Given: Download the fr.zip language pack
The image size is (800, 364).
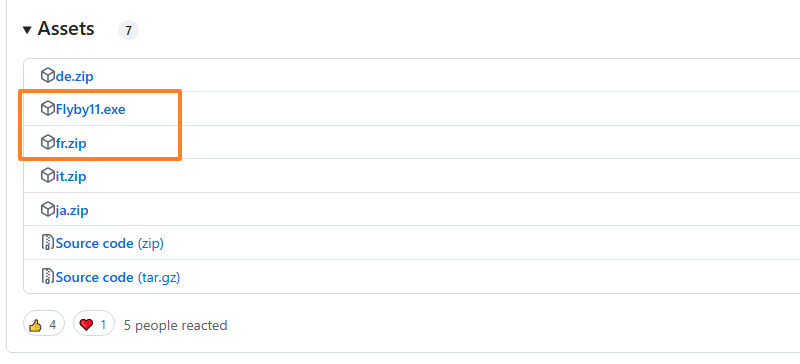Looking at the screenshot, I should (x=71, y=143).
